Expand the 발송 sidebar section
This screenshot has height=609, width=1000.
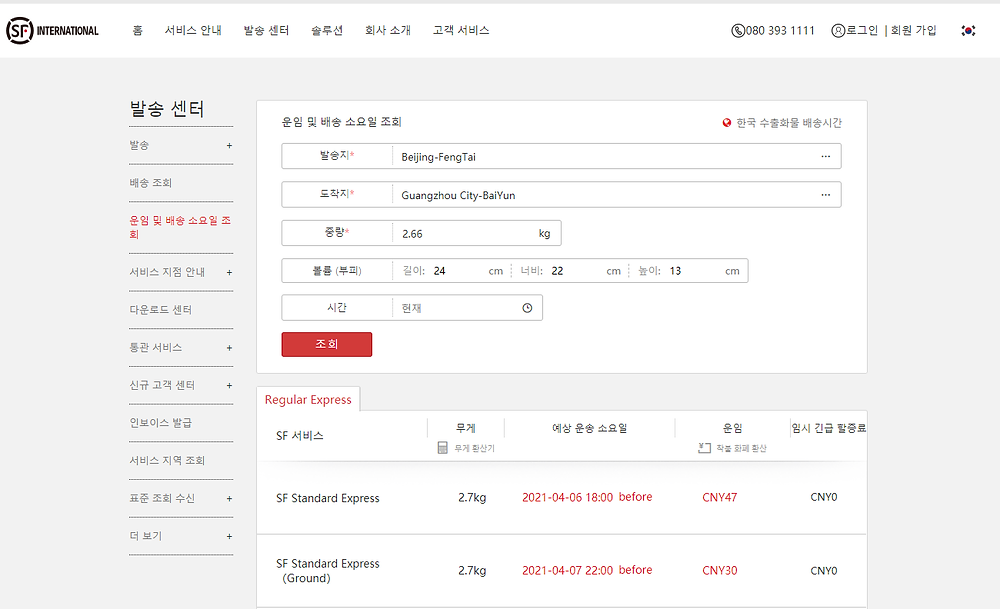tap(229, 146)
